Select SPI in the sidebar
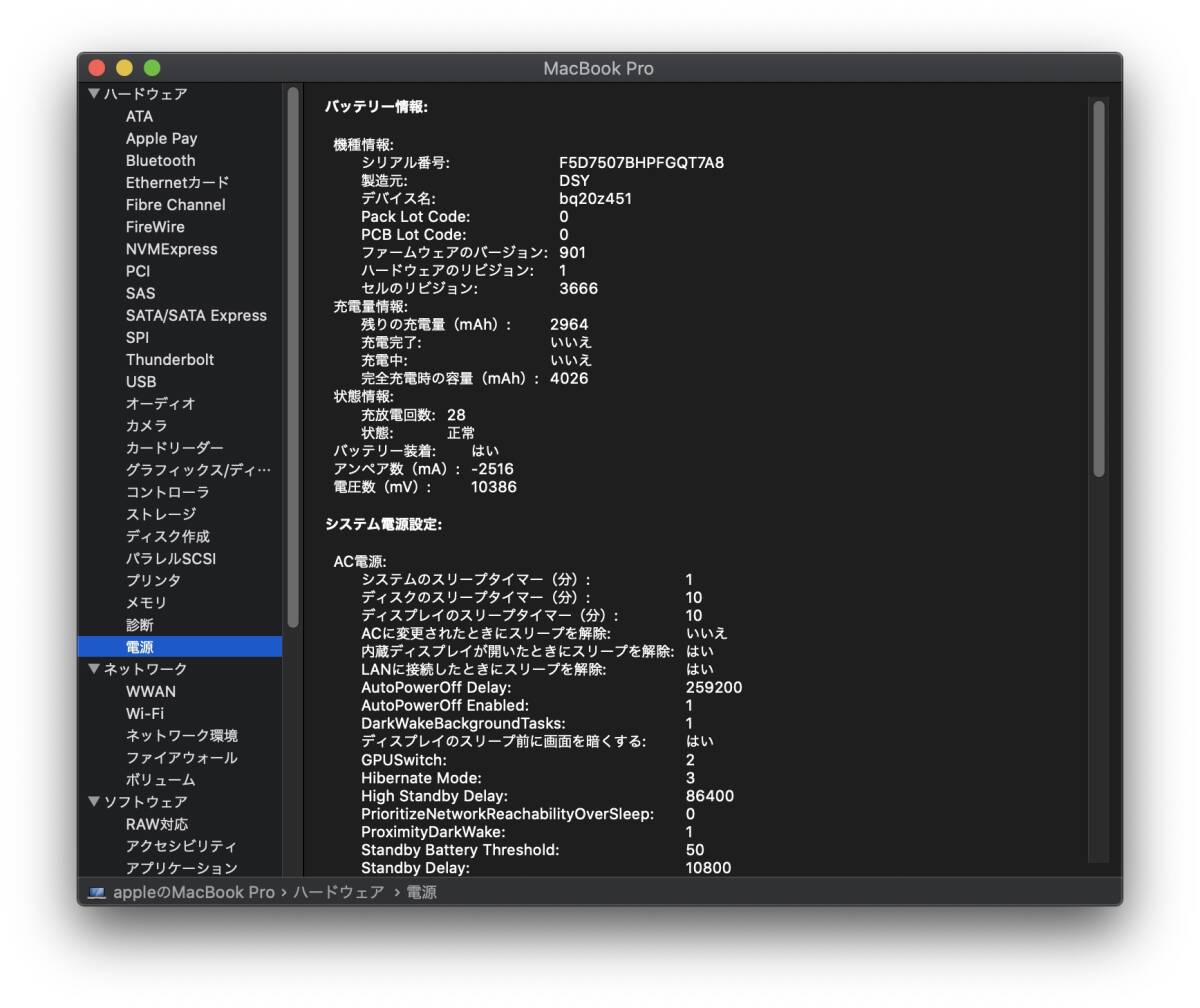This screenshot has height=1008, width=1200. click(x=137, y=337)
